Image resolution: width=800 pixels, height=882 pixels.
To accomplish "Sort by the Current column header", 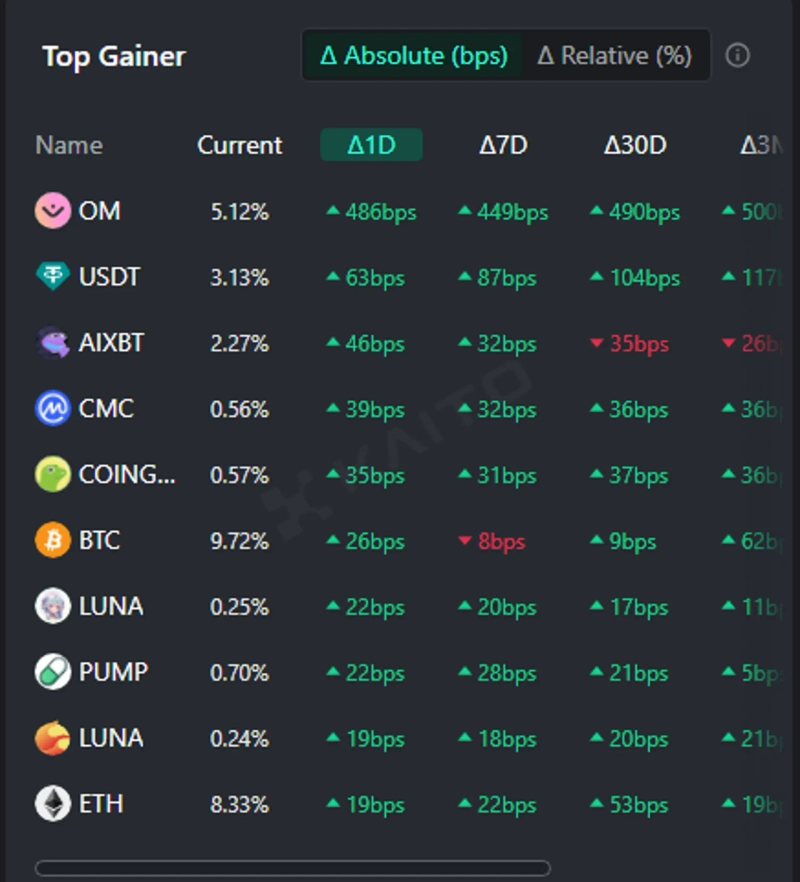I will [240, 145].
